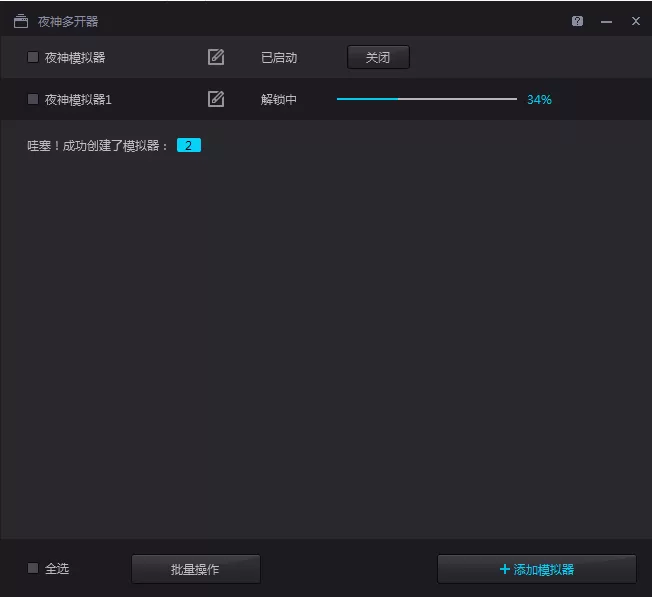The image size is (652, 597).
Task: Click the 已启动 status text
Action: coord(279,58)
